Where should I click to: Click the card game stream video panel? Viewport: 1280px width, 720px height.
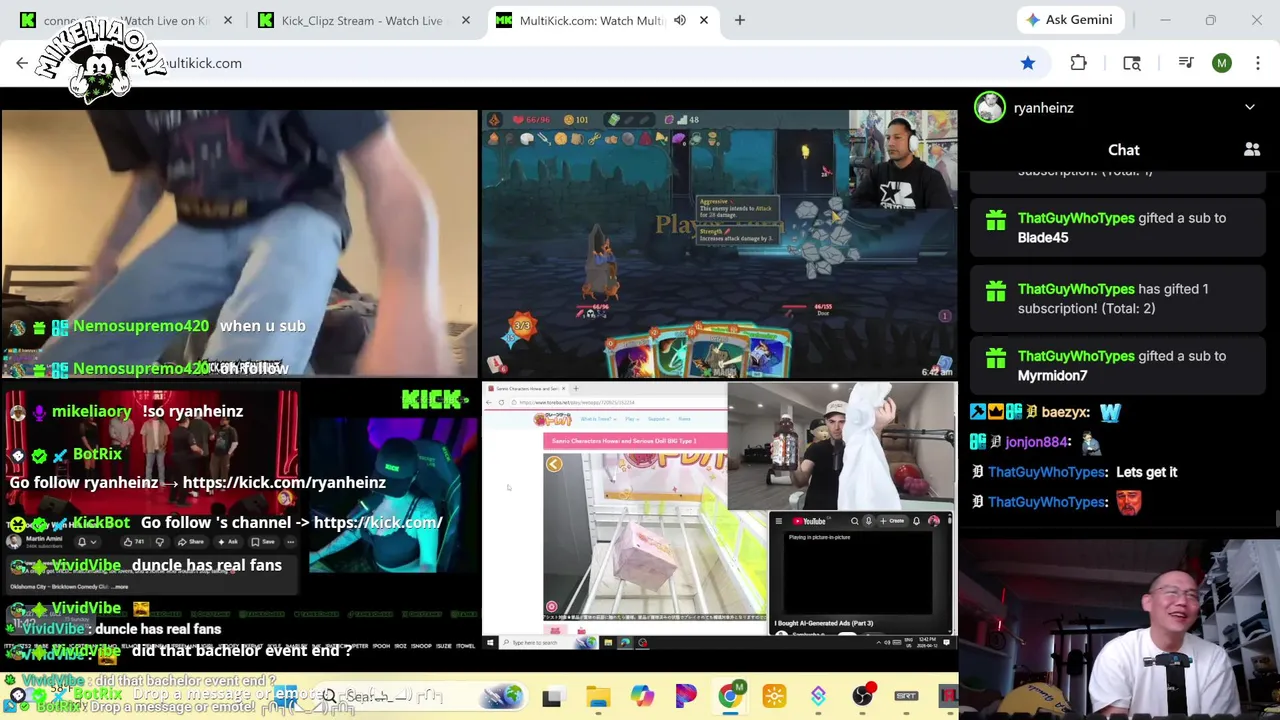719,243
